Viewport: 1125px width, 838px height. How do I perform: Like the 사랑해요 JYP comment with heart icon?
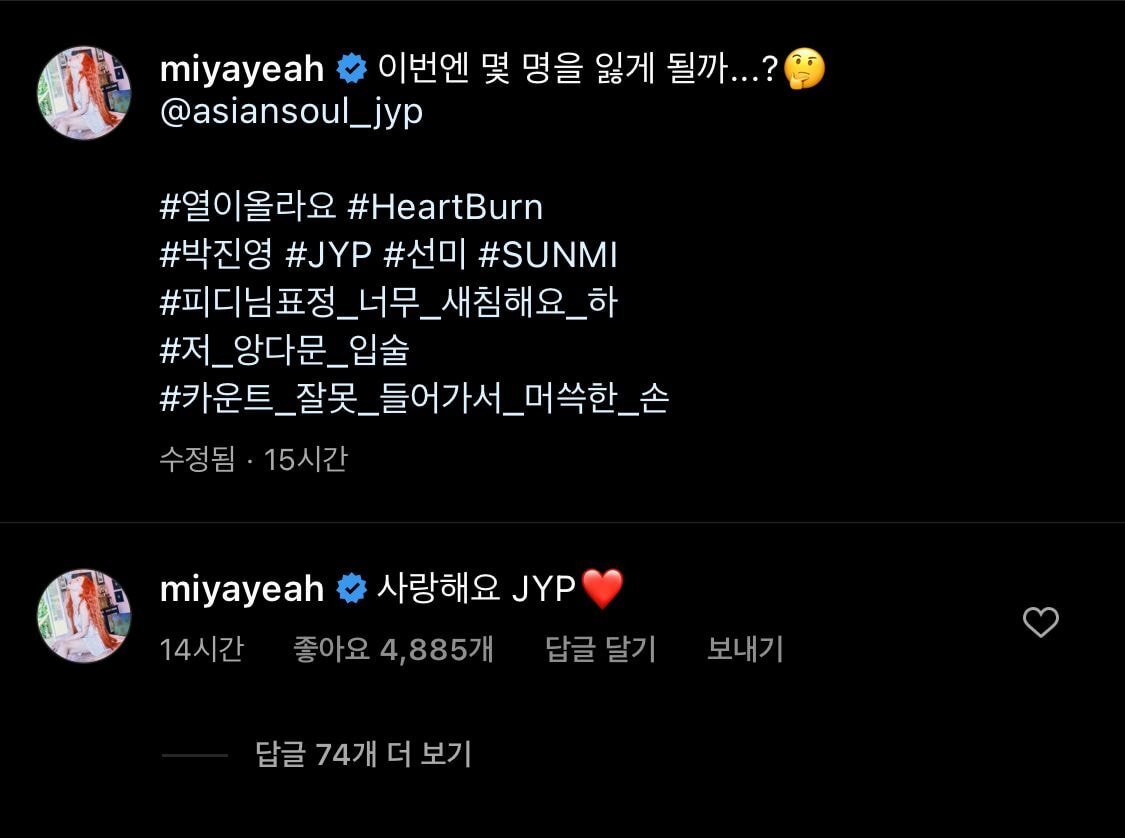coord(1040,622)
